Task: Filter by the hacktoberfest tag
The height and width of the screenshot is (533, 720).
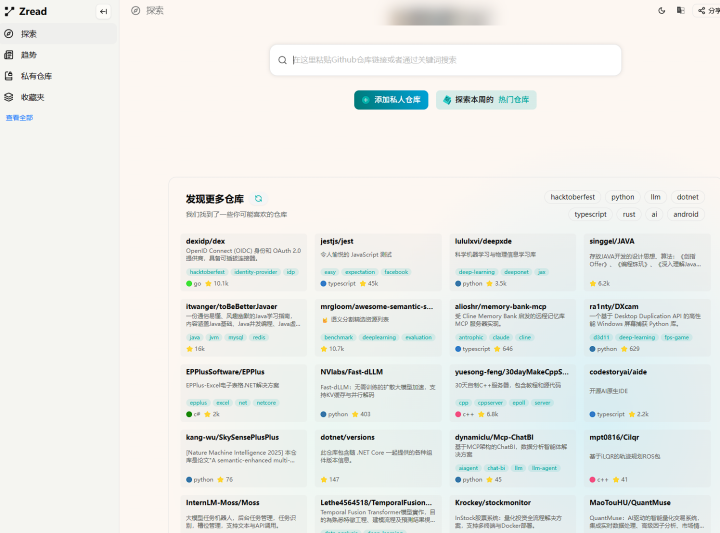Action: point(572,198)
